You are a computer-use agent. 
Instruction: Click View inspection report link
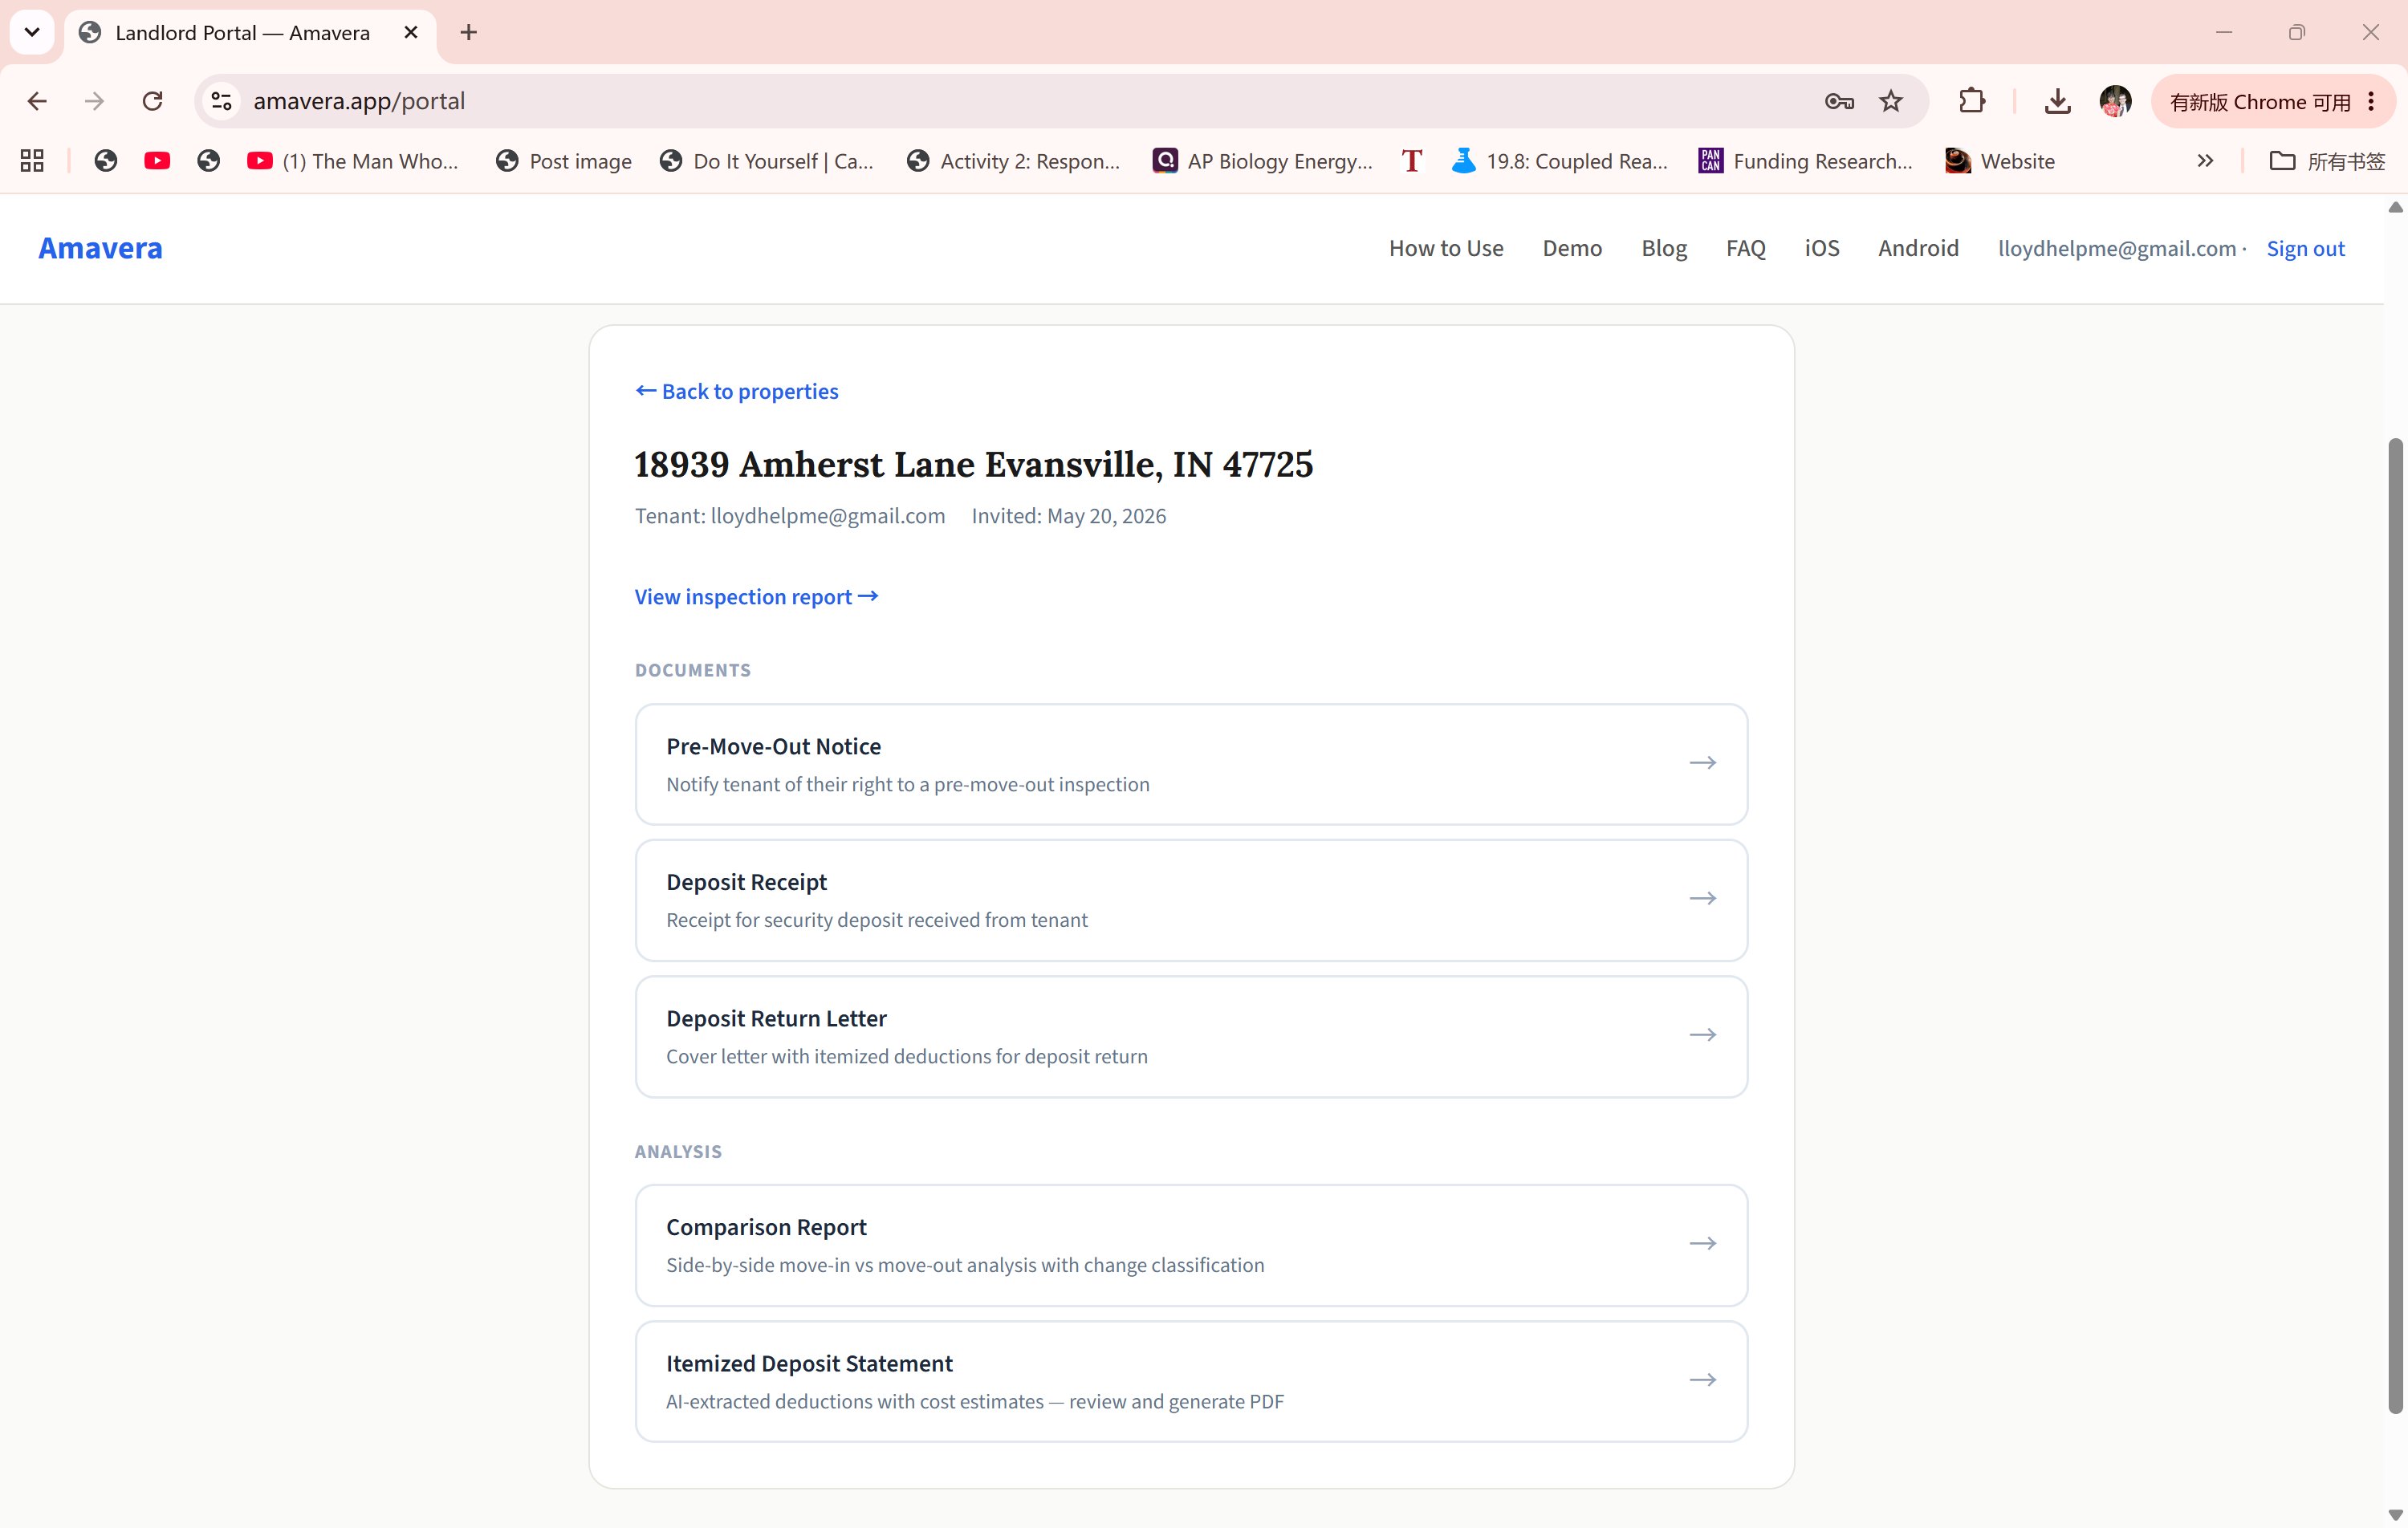756,597
